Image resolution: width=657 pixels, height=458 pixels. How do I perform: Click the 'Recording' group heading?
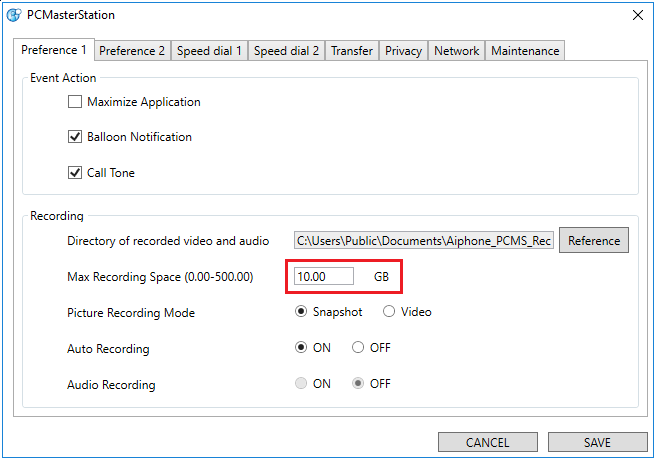click(x=57, y=216)
